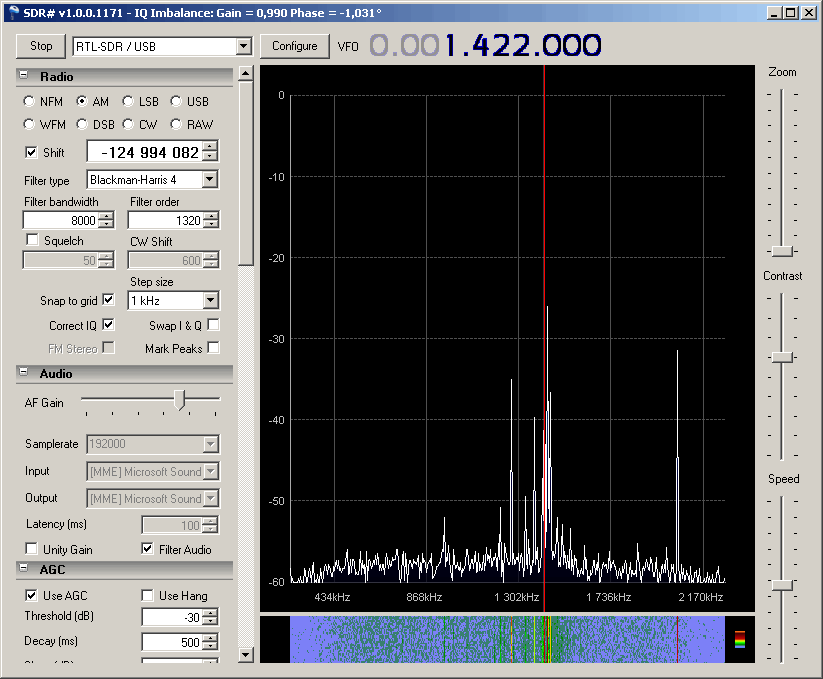The height and width of the screenshot is (679, 823).
Task: Disable the Shift checkbox
Action: [x=32, y=153]
